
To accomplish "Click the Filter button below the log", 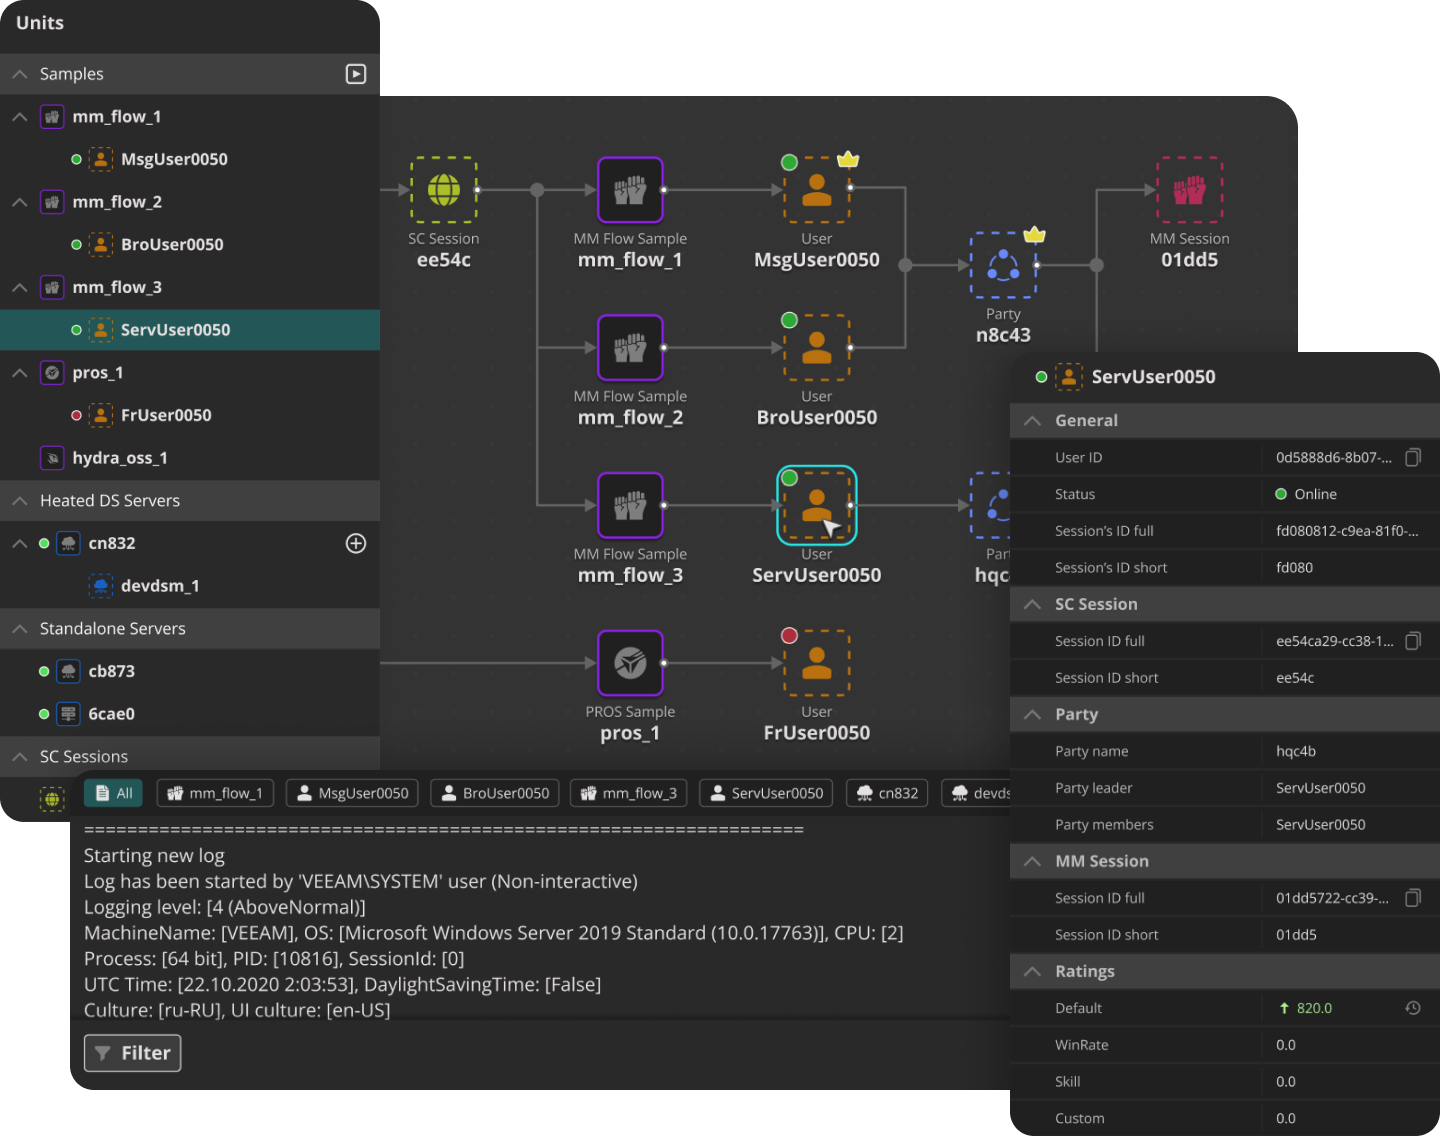I will 132,1053.
